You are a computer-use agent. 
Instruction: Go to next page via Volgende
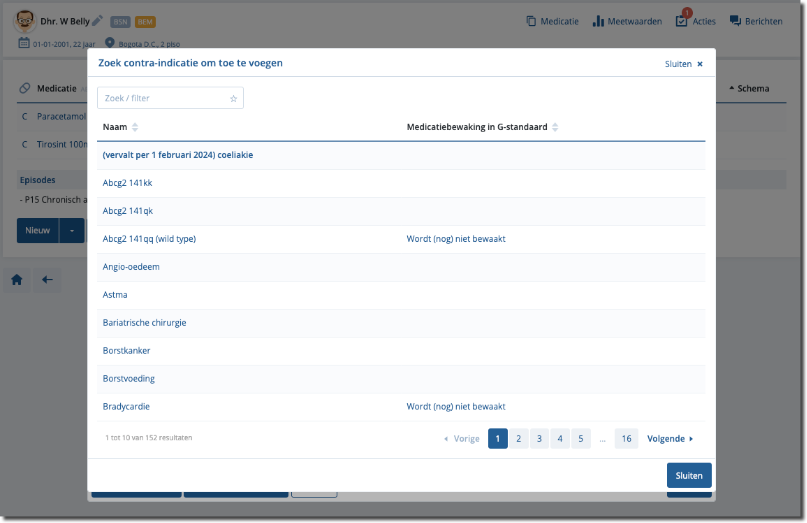click(x=670, y=438)
